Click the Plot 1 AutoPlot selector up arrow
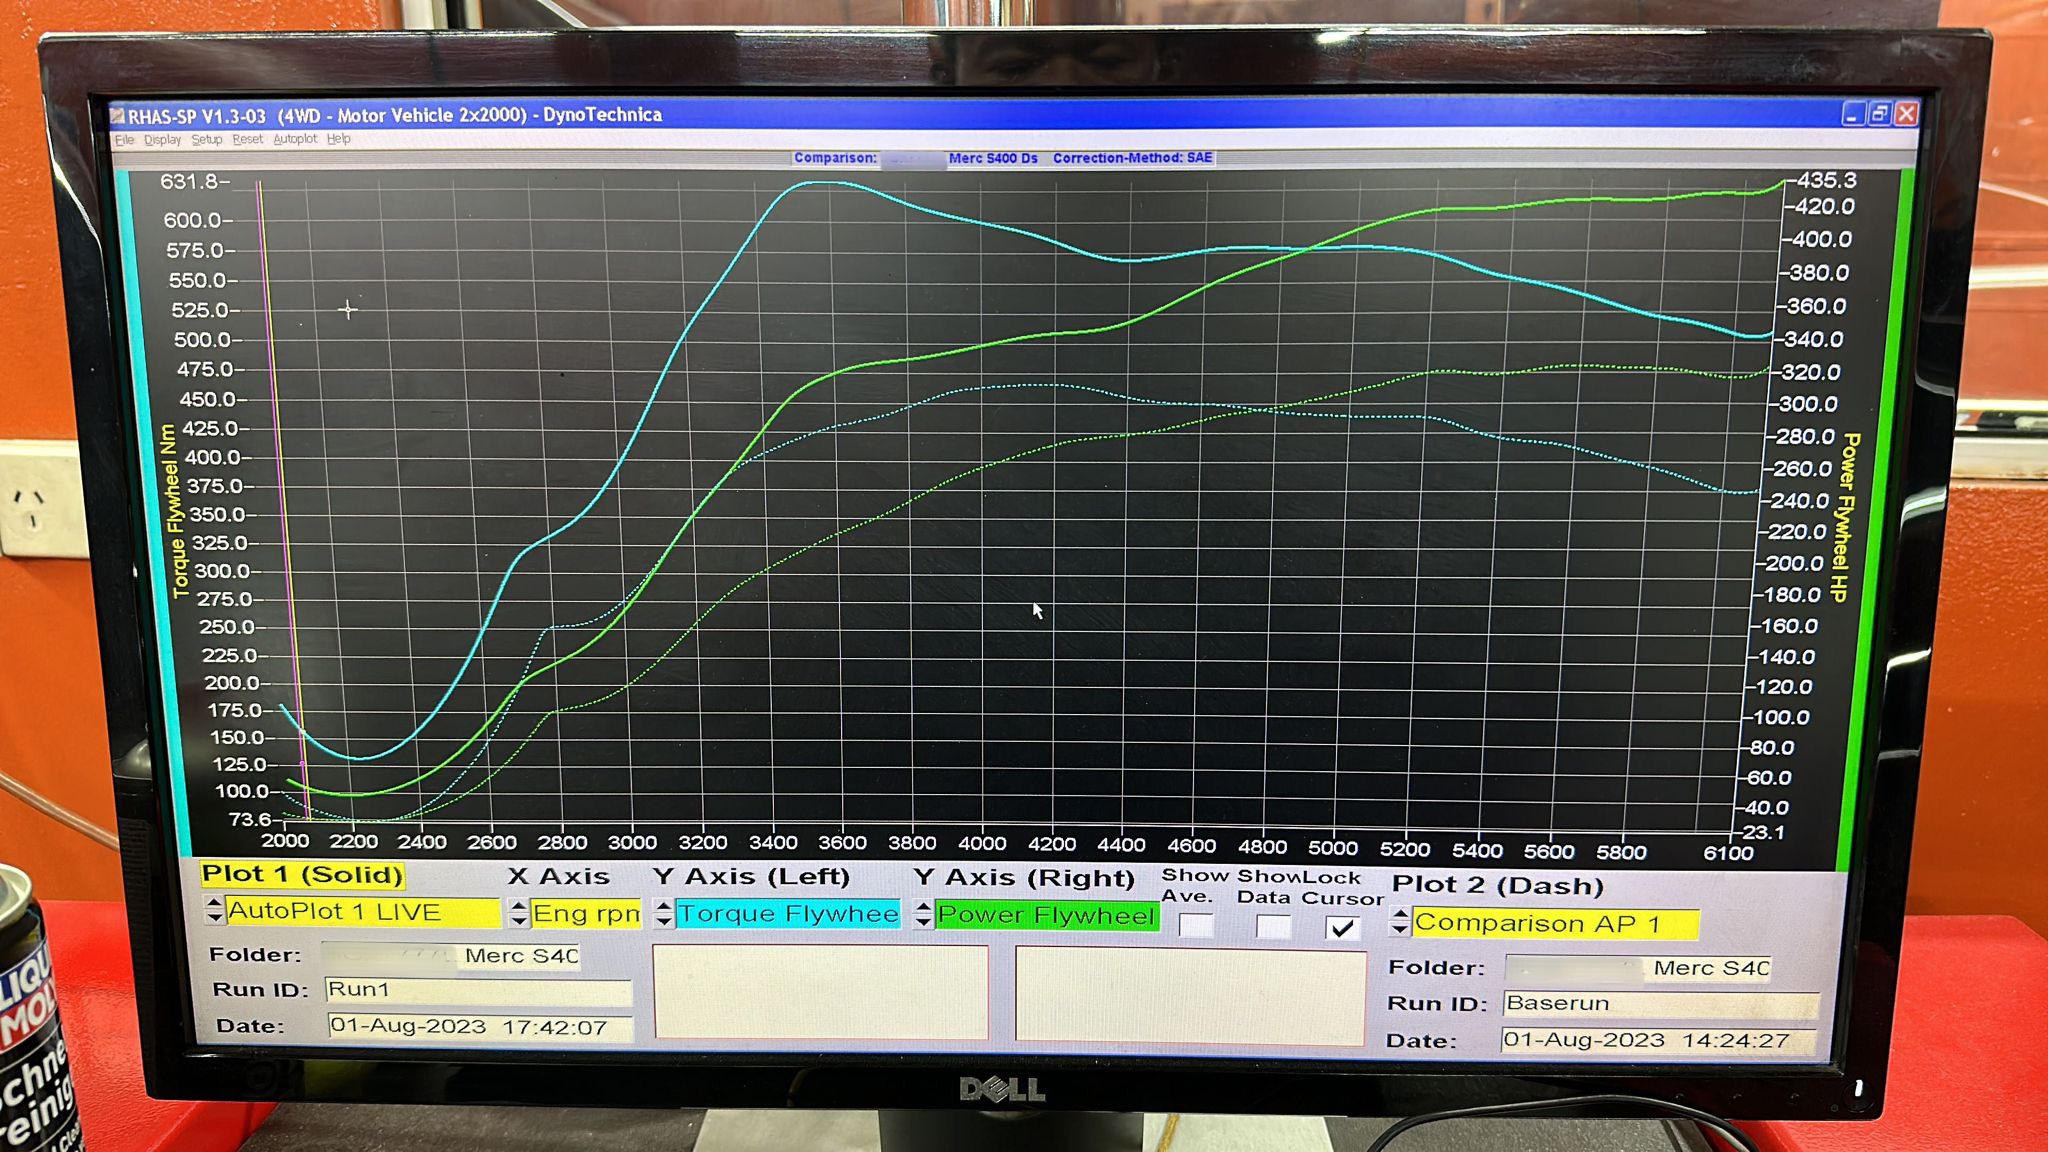 [214, 903]
